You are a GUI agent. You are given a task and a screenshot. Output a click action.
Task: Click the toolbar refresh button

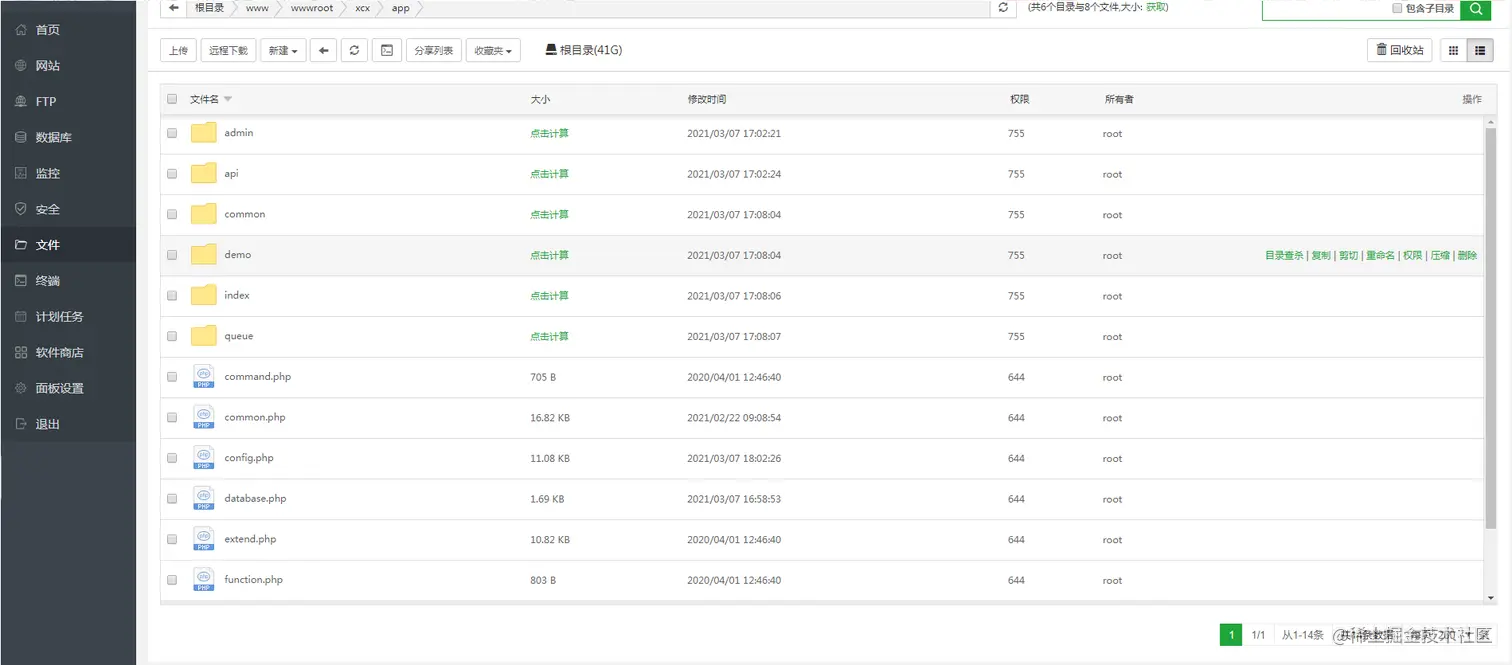pos(354,50)
